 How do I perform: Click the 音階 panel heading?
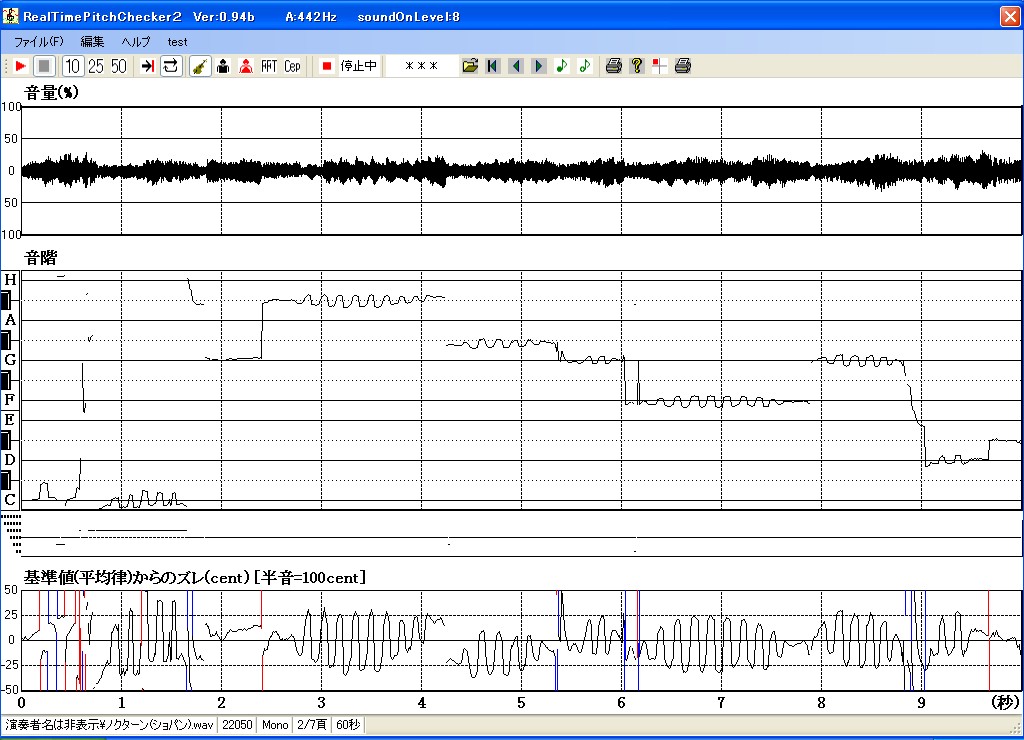point(40,258)
